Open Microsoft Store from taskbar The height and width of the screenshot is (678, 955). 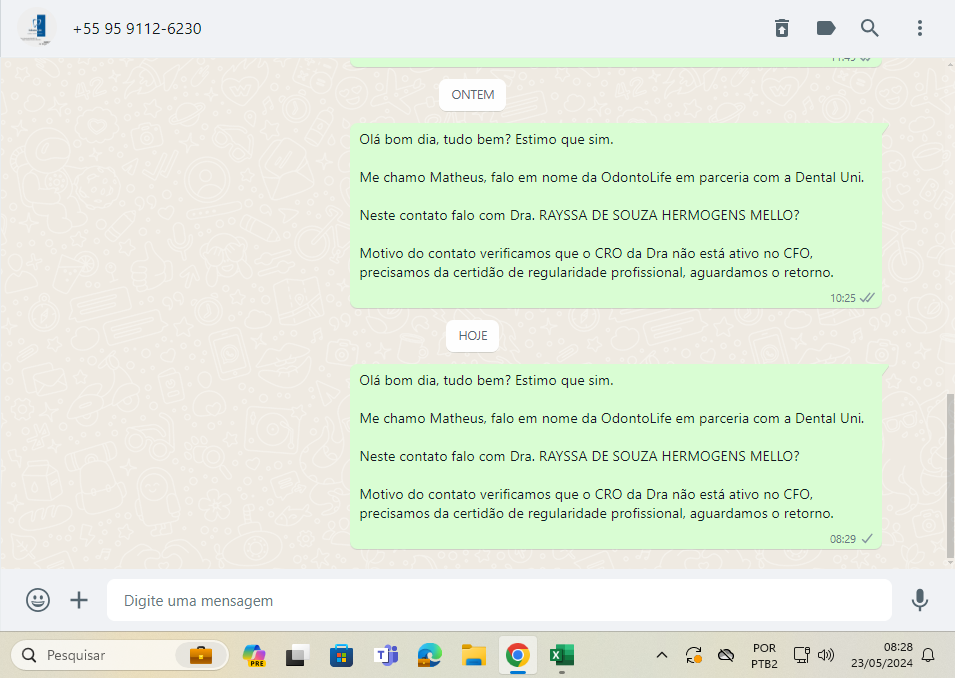(x=341, y=655)
